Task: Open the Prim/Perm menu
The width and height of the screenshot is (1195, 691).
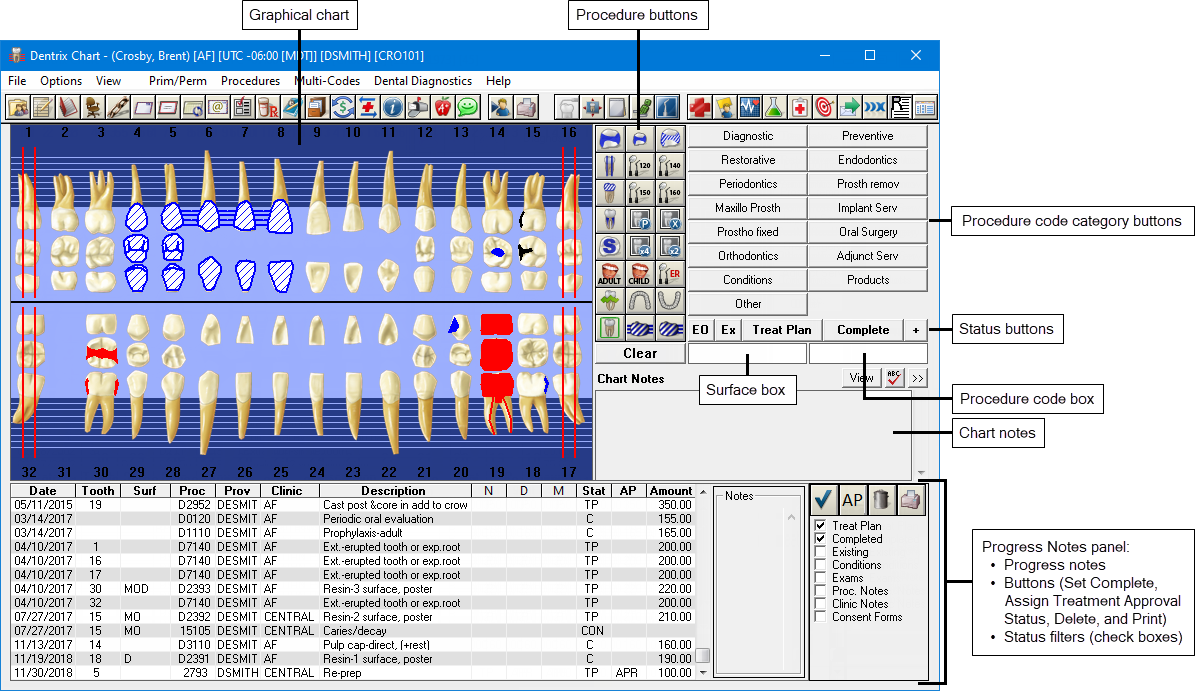Action: pyautogui.click(x=178, y=81)
